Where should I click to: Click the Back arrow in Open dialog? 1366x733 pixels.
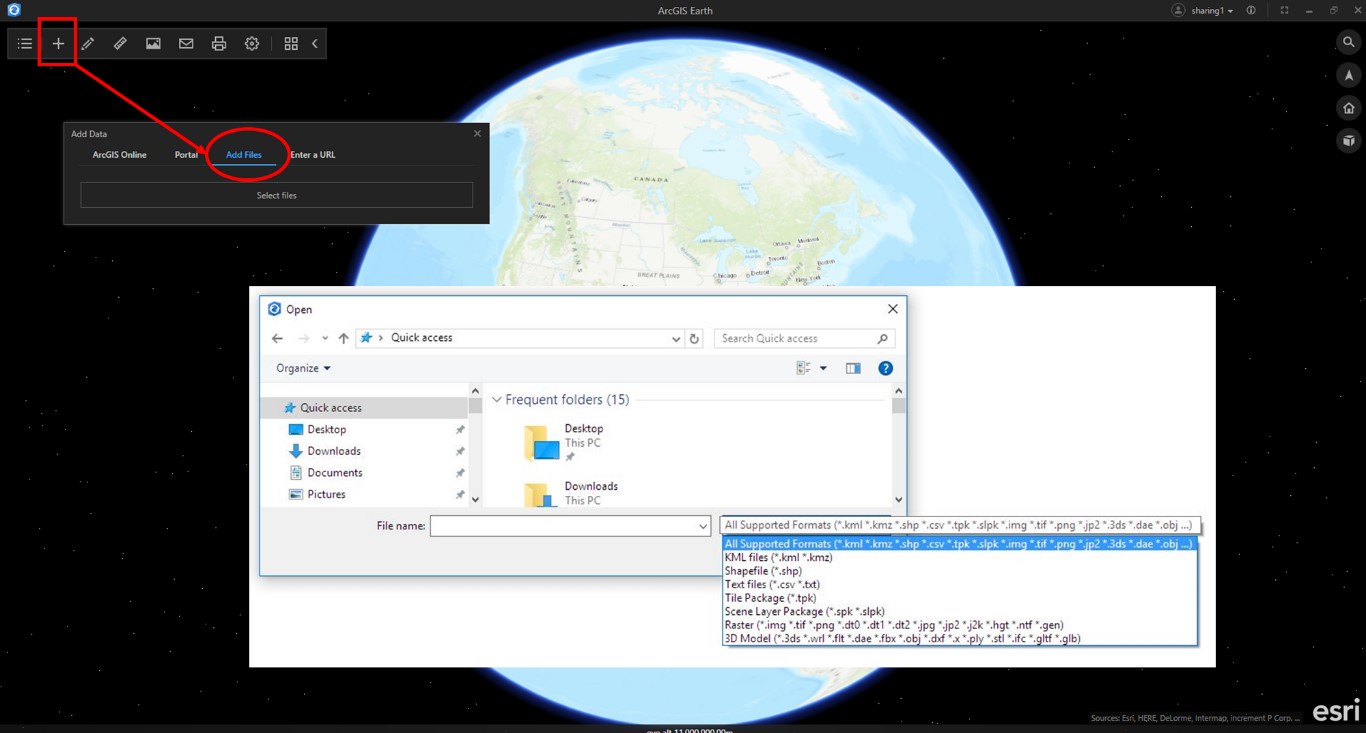pyautogui.click(x=278, y=338)
